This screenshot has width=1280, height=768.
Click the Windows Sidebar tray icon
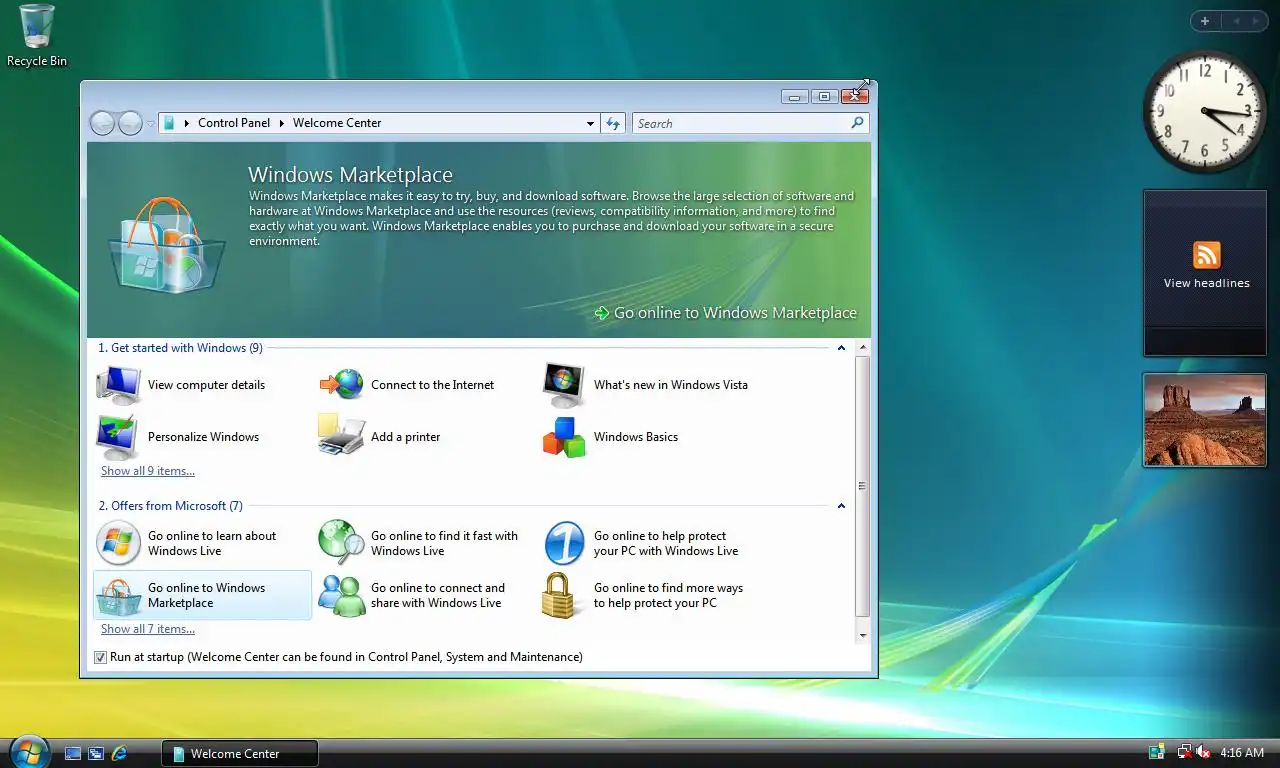tap(1157, 752)
